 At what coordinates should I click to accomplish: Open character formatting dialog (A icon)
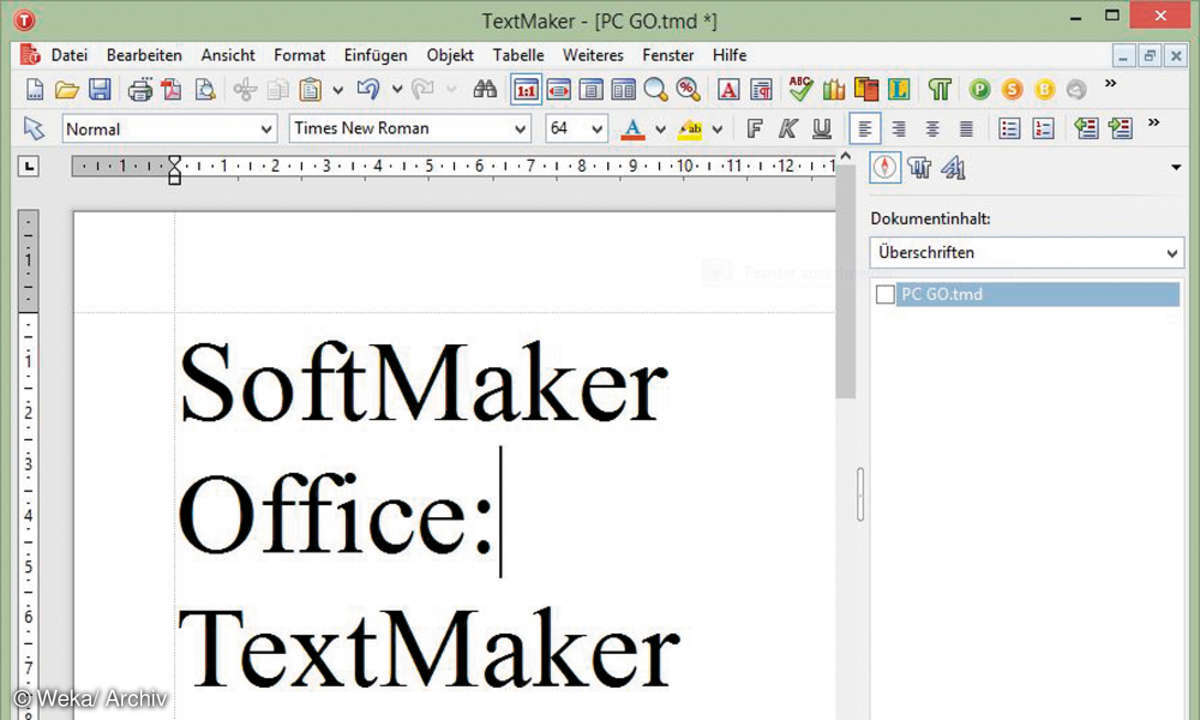(x=729, y=90)
